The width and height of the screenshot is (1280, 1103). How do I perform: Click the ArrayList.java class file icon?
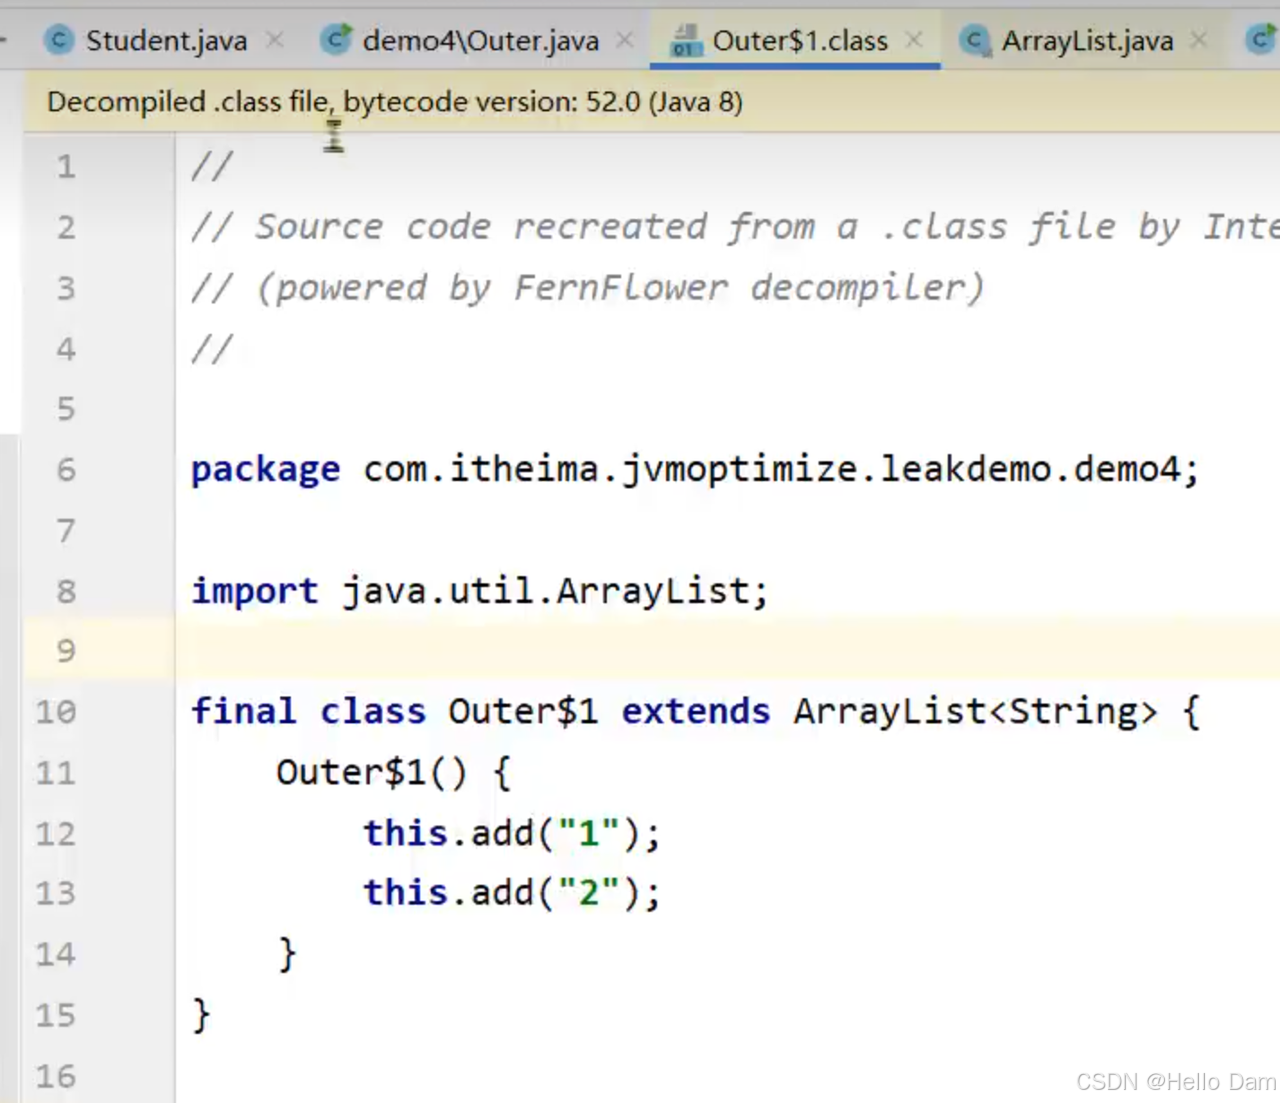[x=974, y=40]
